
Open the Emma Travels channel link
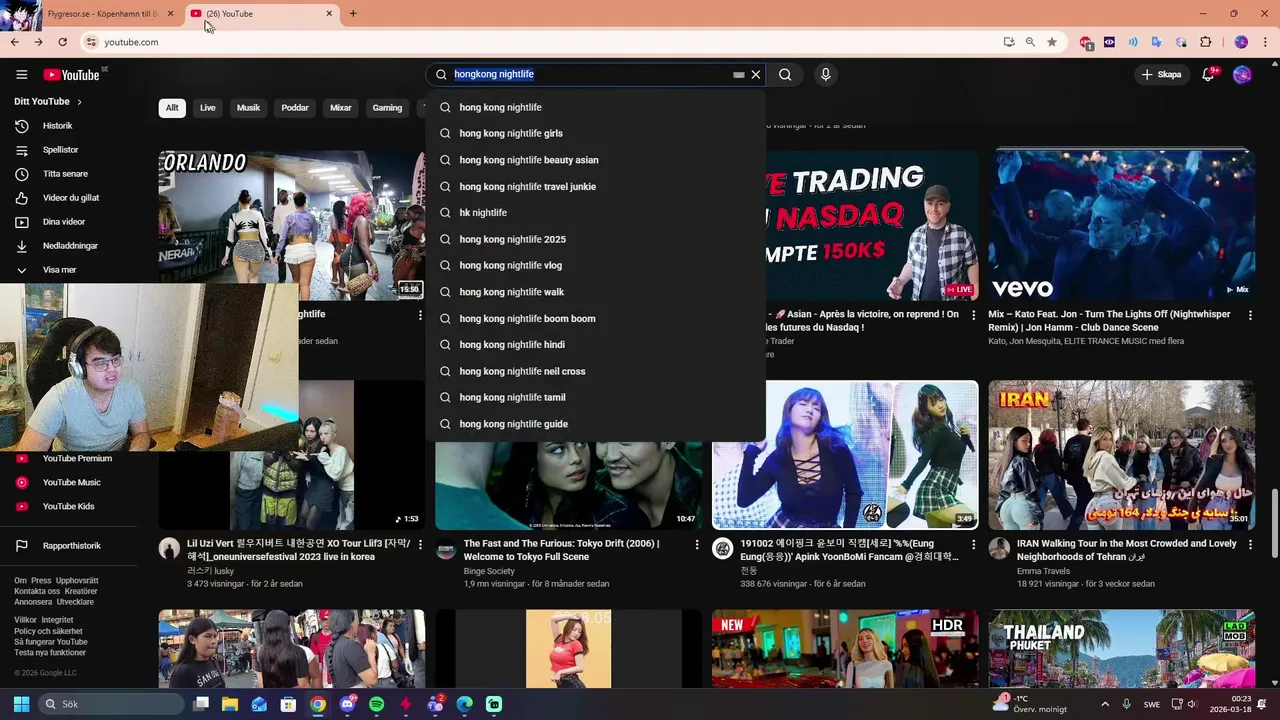click(x=1043, y=571)
